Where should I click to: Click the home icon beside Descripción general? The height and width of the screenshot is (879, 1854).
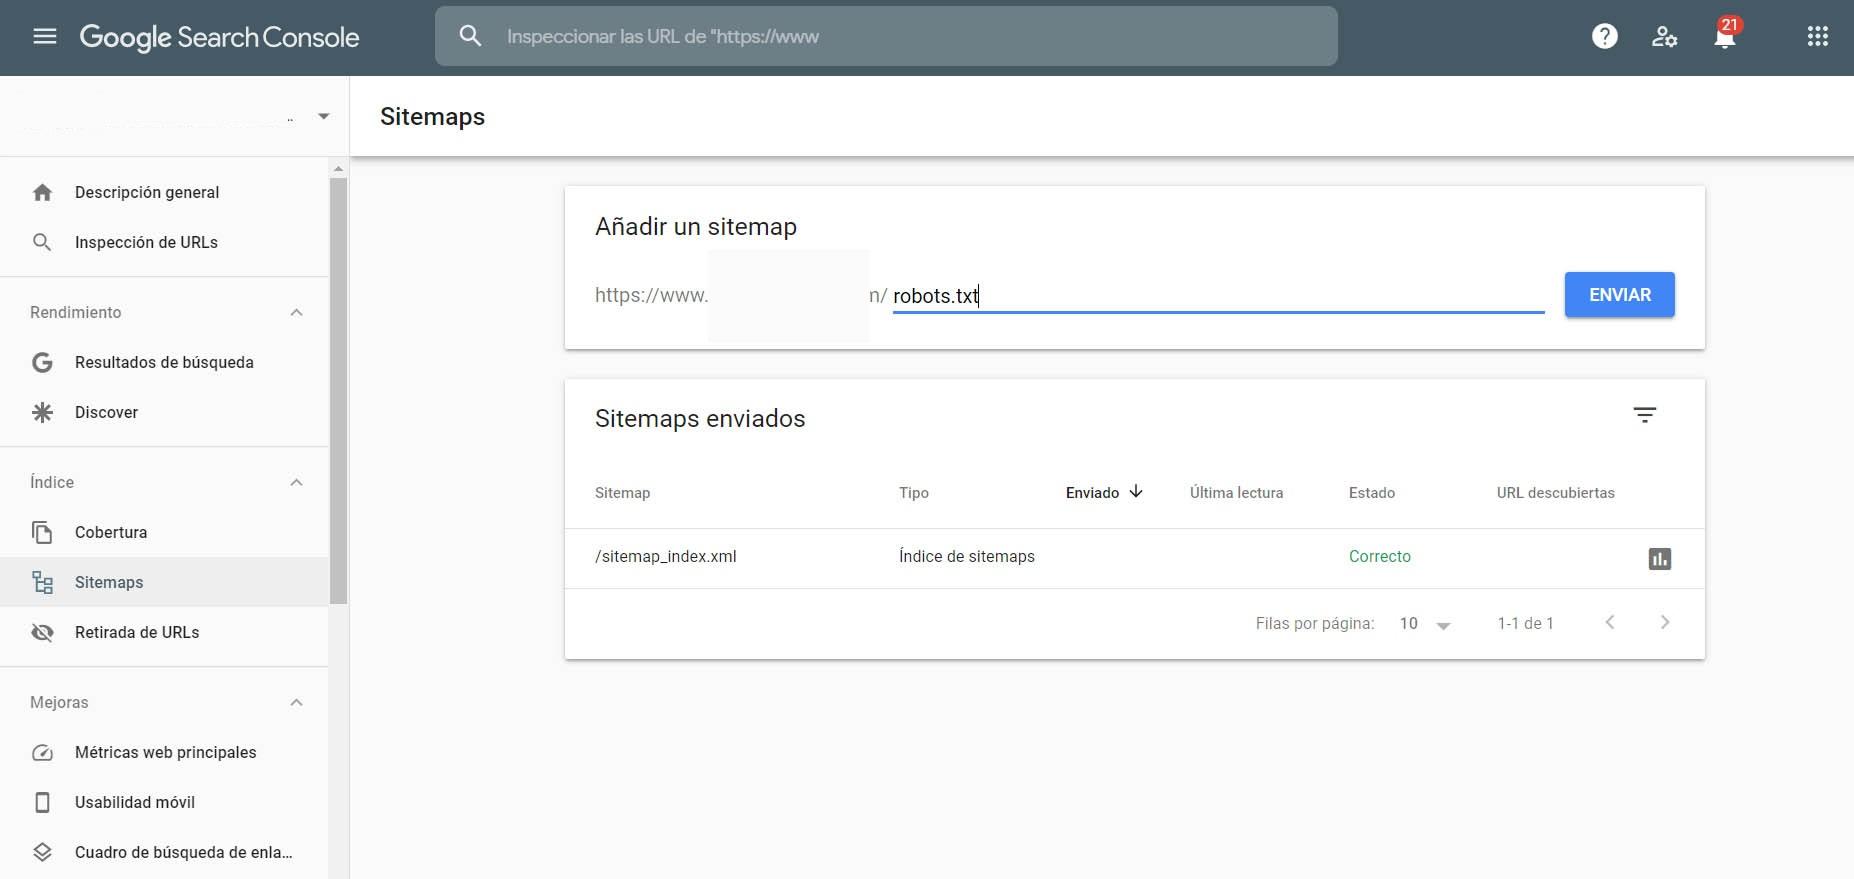pyautogui.click(x=42, y=192)
